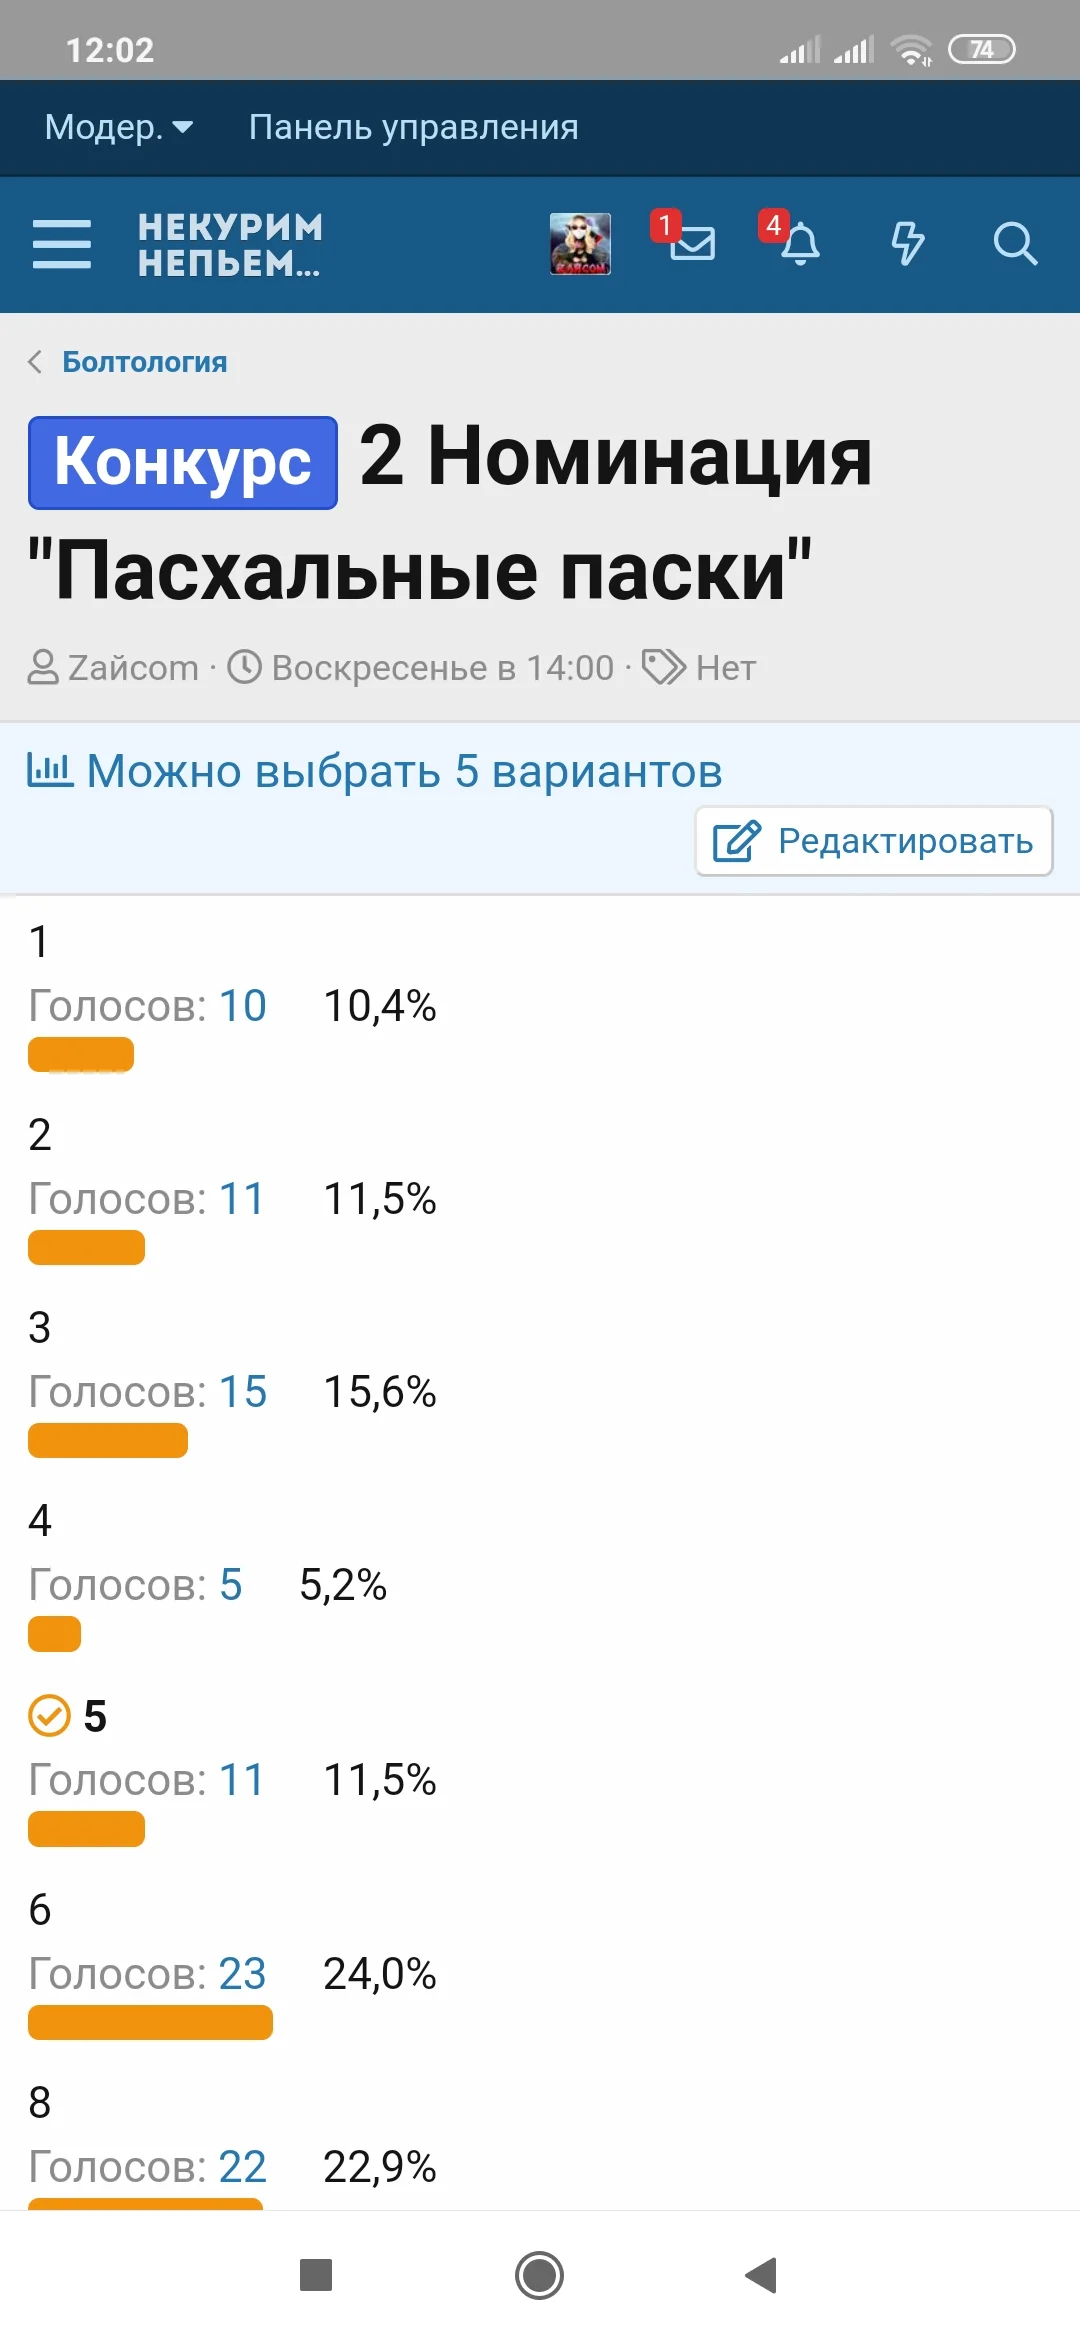Image resolution: width=1080 pixels, height=2340 pixels.
Task: Open the hamburger navigation menu
Action: point(61,243)
